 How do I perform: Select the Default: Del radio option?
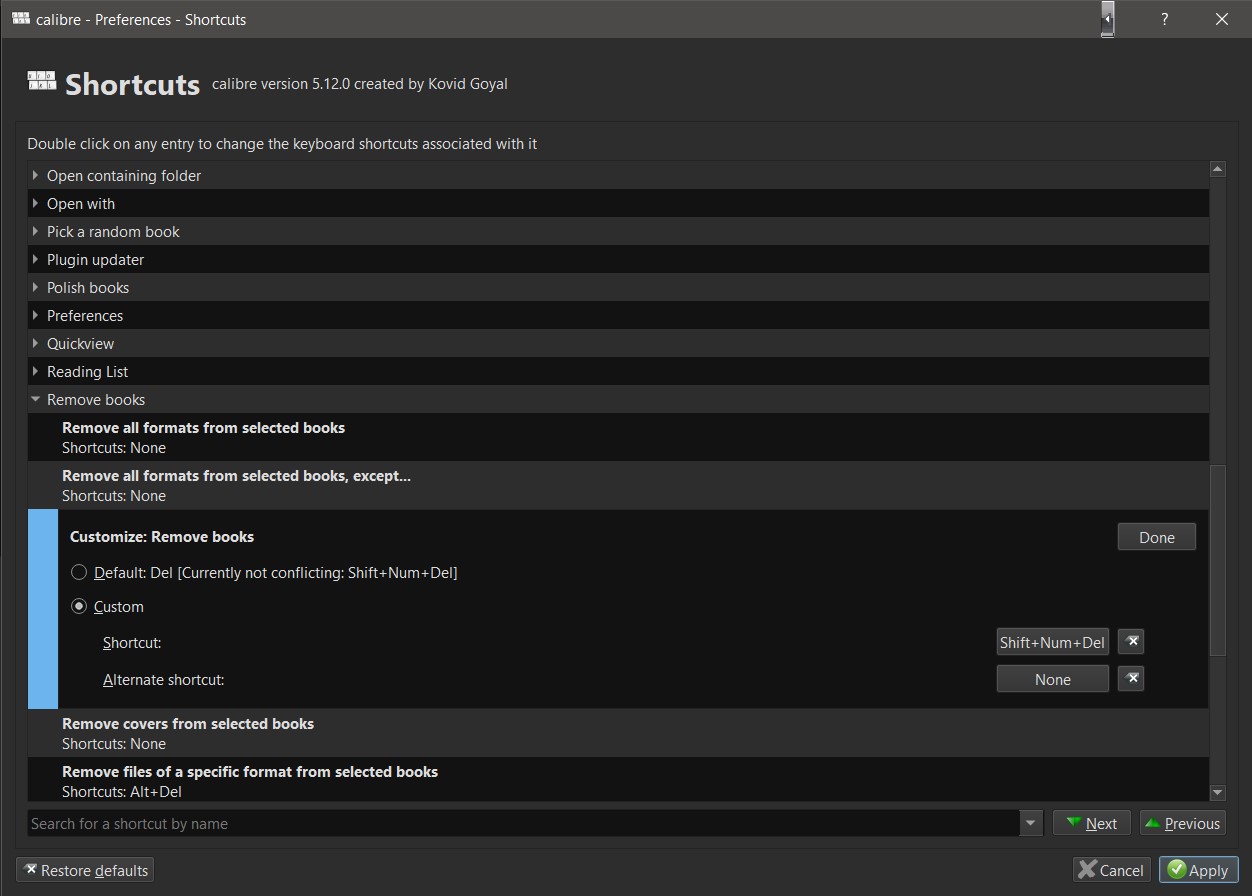pyautogui.click(x=79, y=573)
